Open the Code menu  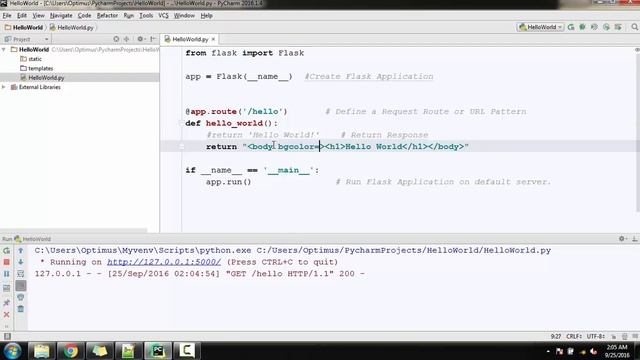click(x=84, y=16)
